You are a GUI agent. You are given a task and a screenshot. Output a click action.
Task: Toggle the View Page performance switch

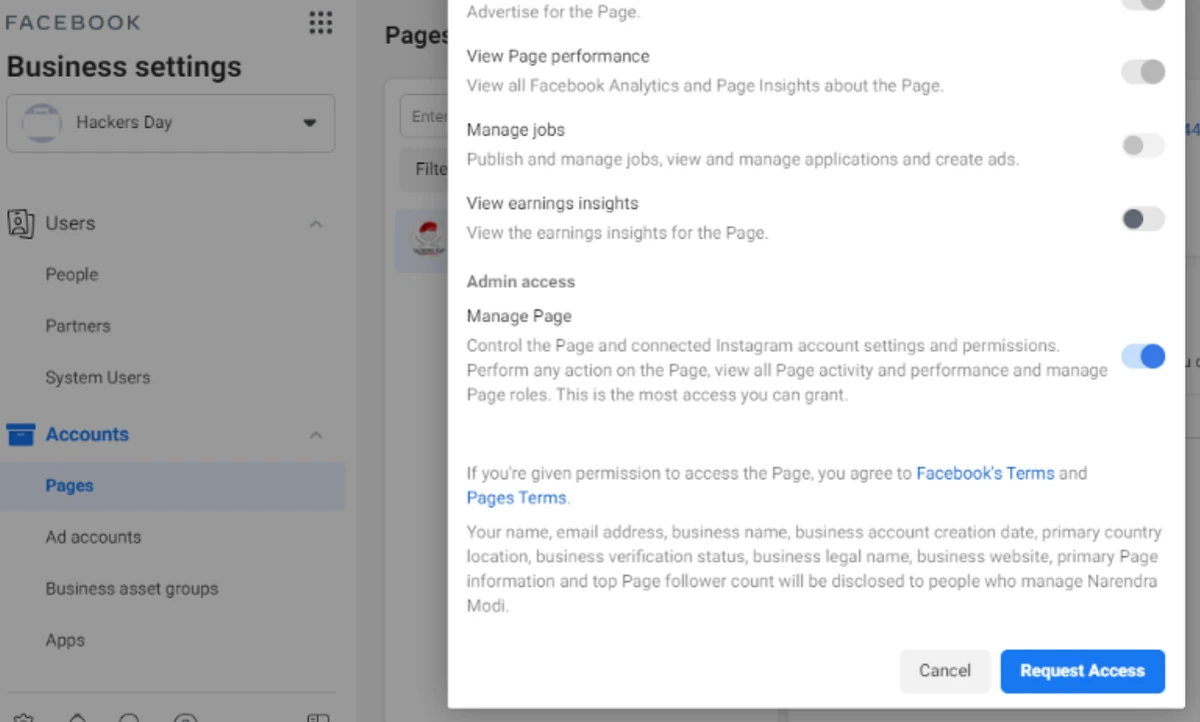pos(1142,72)
